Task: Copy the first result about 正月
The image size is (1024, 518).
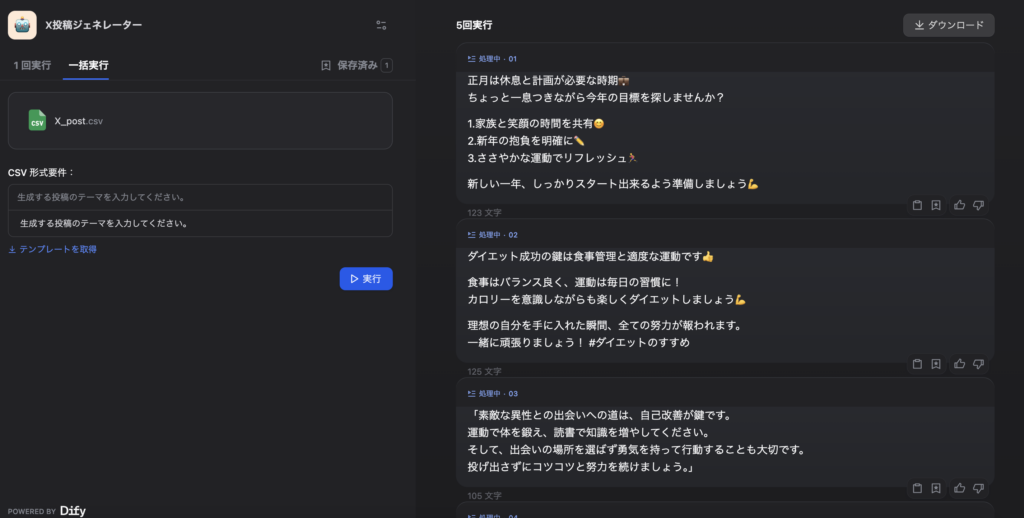Action: (916, 205)
